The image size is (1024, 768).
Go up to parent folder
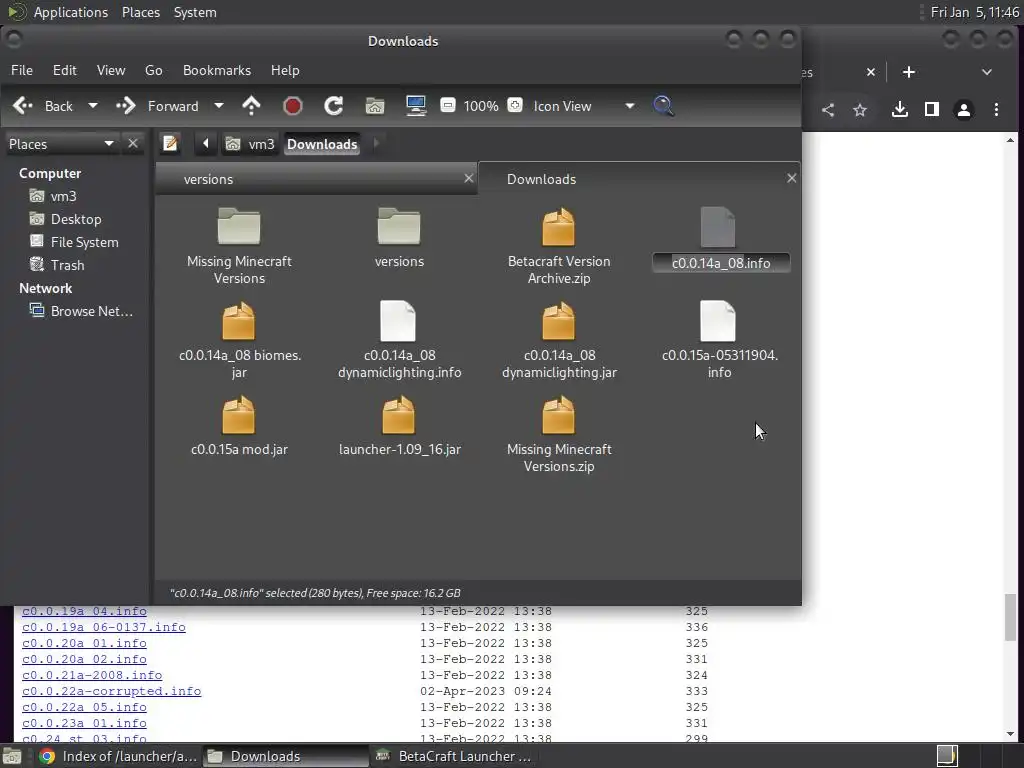(x=251, y=106)
